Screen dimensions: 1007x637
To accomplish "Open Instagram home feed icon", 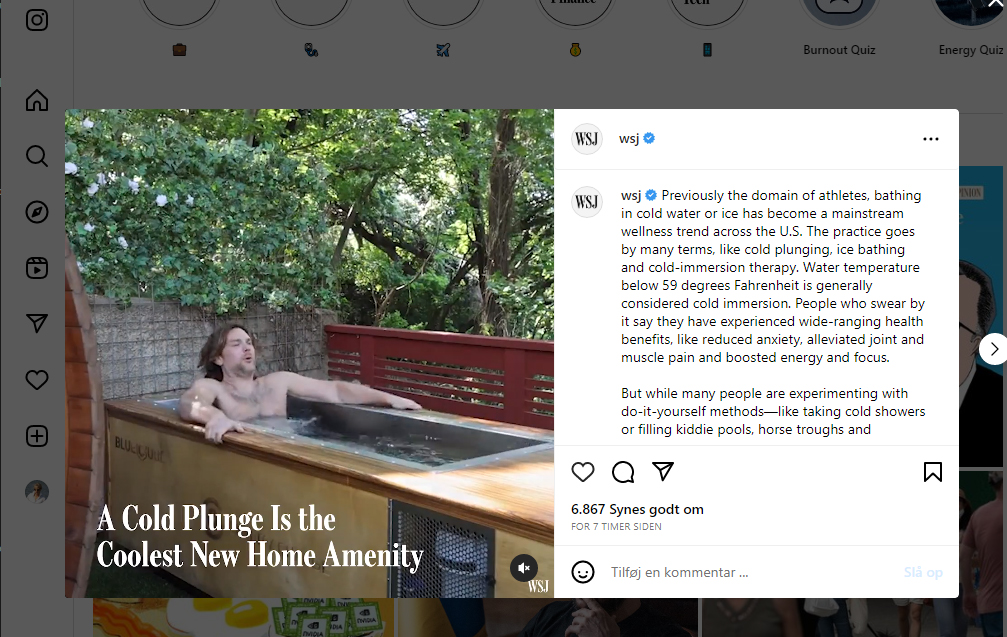I will pyautogui.click(x=37, y=100).
